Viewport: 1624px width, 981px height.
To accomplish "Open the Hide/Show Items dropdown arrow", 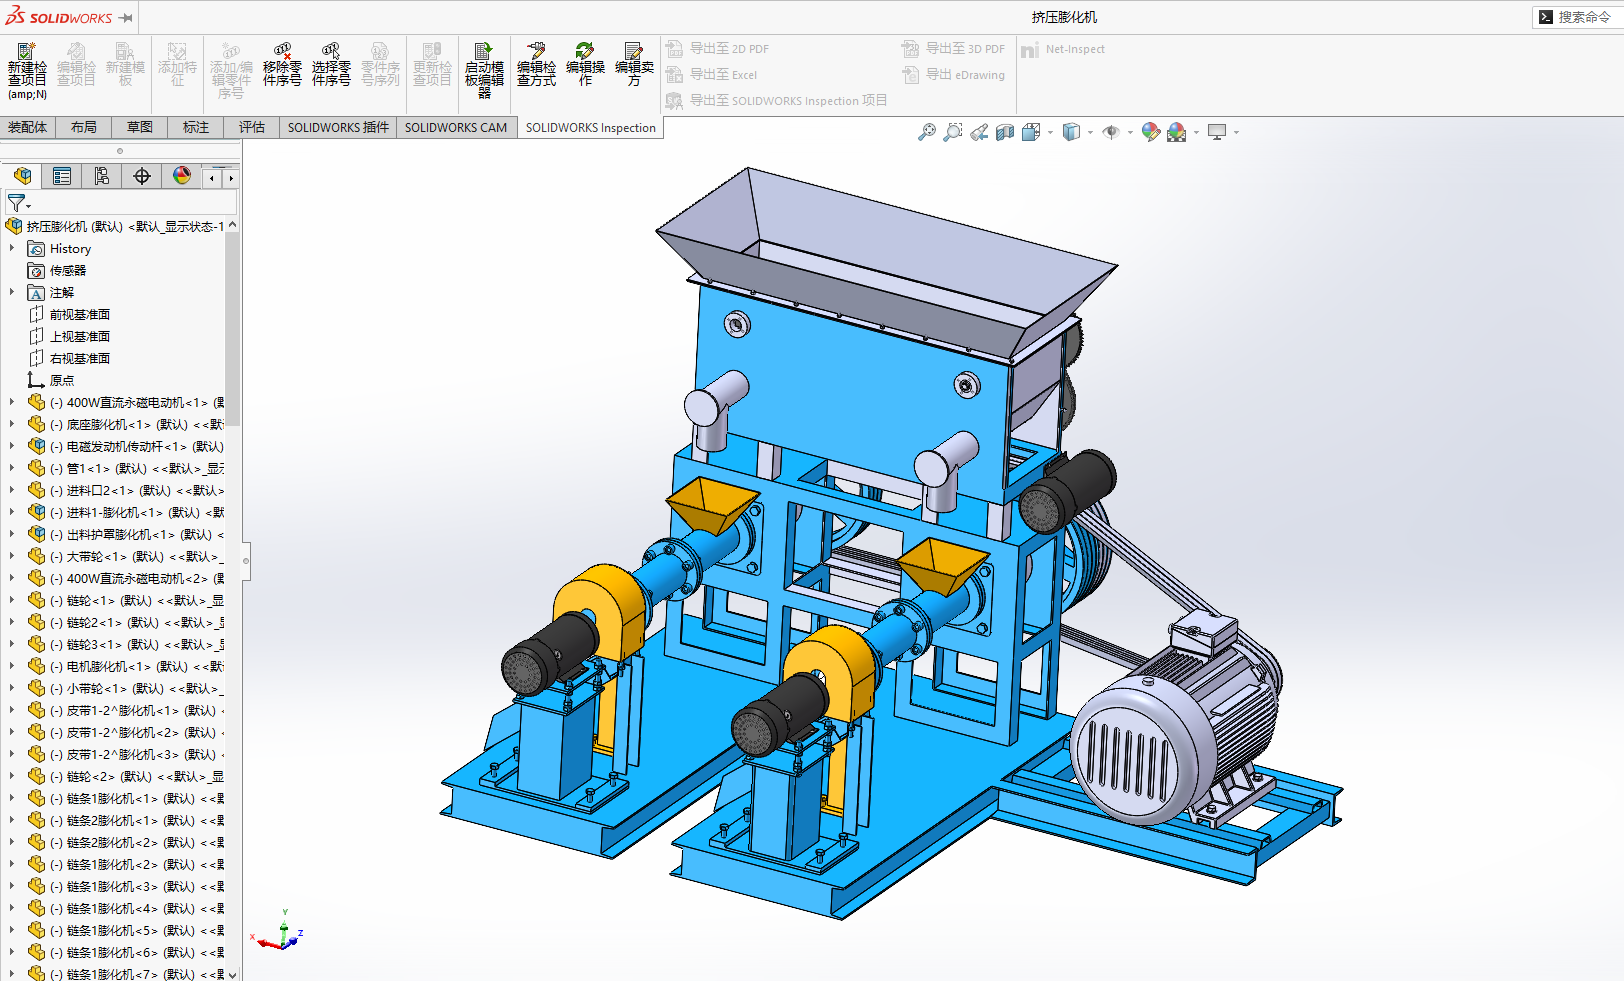I will 1130,132.
